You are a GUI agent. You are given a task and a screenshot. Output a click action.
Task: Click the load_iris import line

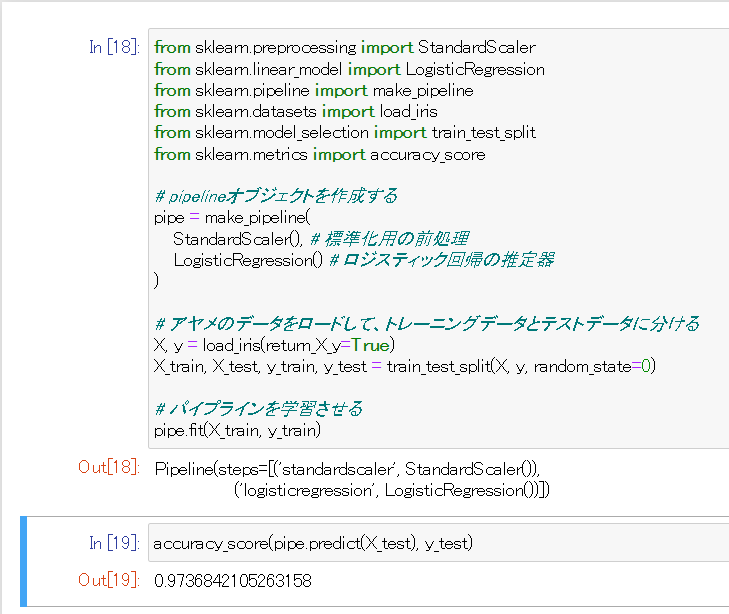(x=296, y=112)
